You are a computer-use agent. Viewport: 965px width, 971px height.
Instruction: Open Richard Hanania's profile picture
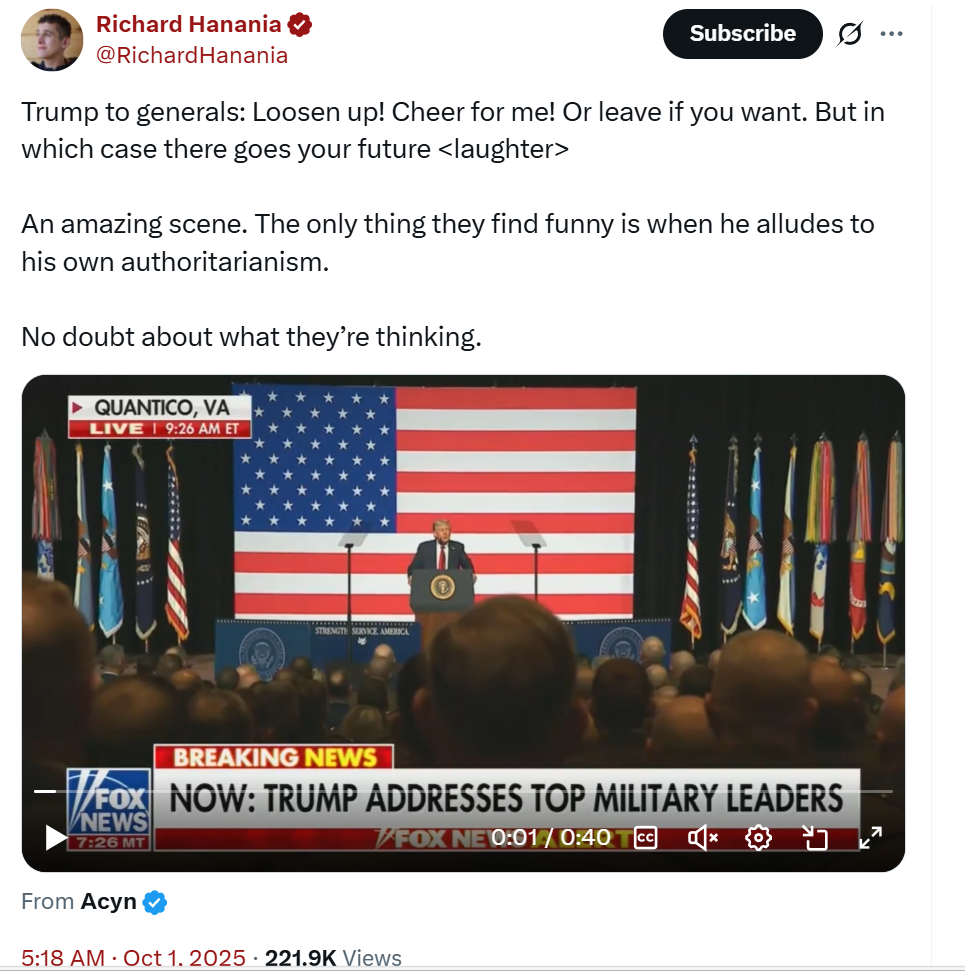51,40
